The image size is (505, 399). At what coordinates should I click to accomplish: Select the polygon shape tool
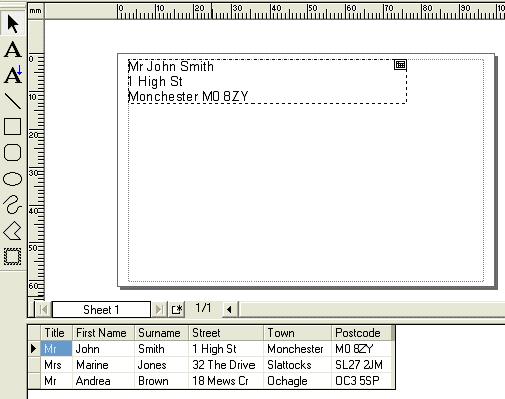pyautogui.click(x=13, y=231)
